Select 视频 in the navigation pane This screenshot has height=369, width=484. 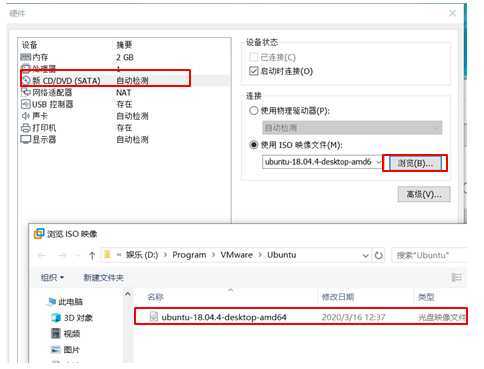click(x=65, y=334)
